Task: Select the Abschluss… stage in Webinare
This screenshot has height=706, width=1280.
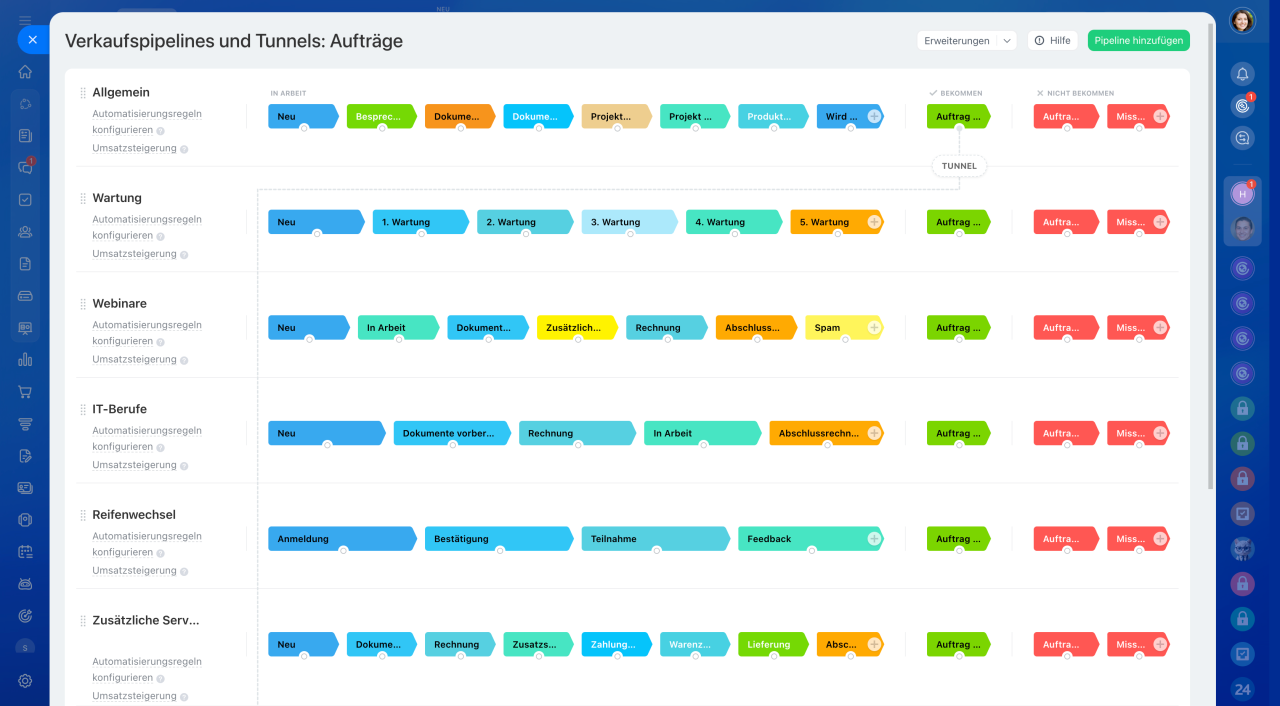Action: [x=756, y=327]
